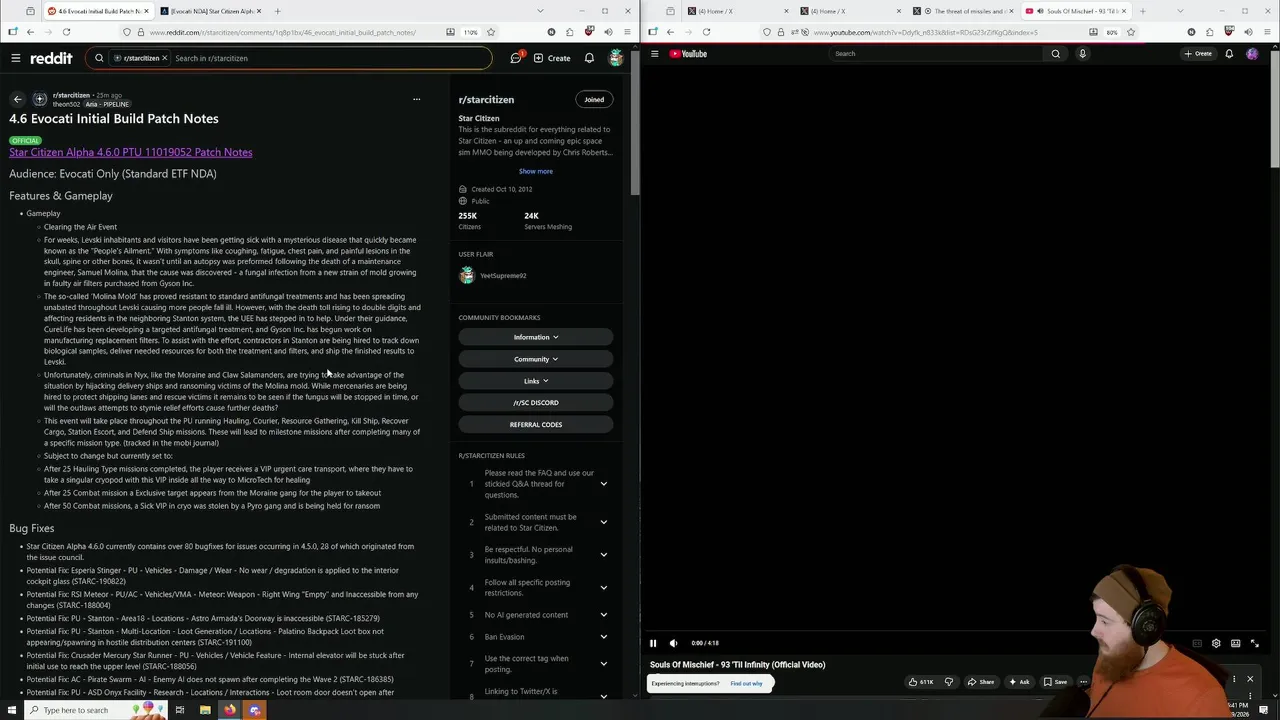Expand rule 2 Submitted content must be related
This screenshot has width=1280, height=720.
603,522
